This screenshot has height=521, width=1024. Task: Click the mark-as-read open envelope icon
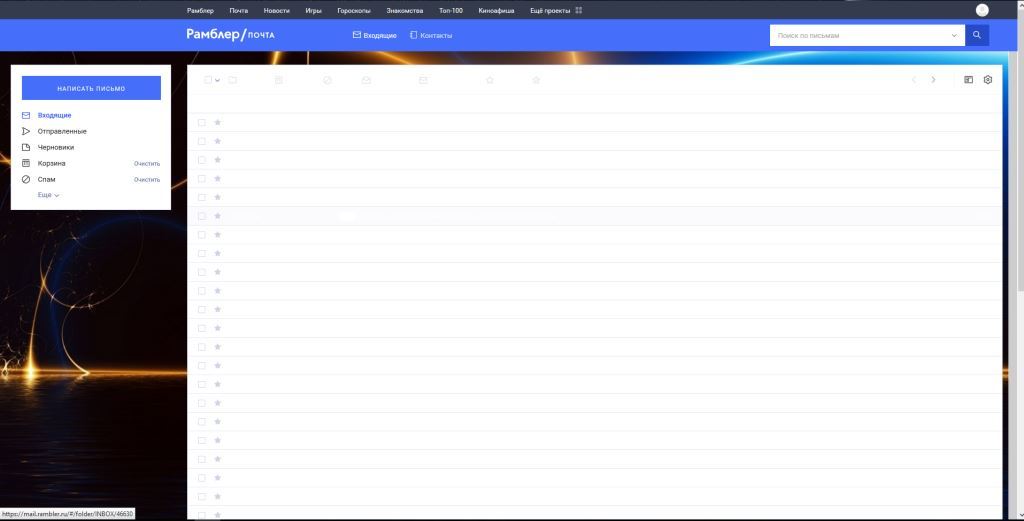click(x=366, y=80)
